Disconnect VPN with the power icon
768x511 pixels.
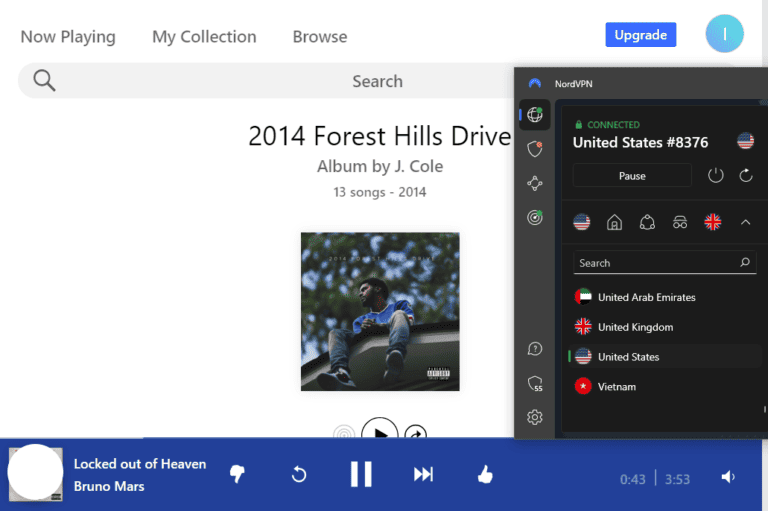(x=715, y=176)
